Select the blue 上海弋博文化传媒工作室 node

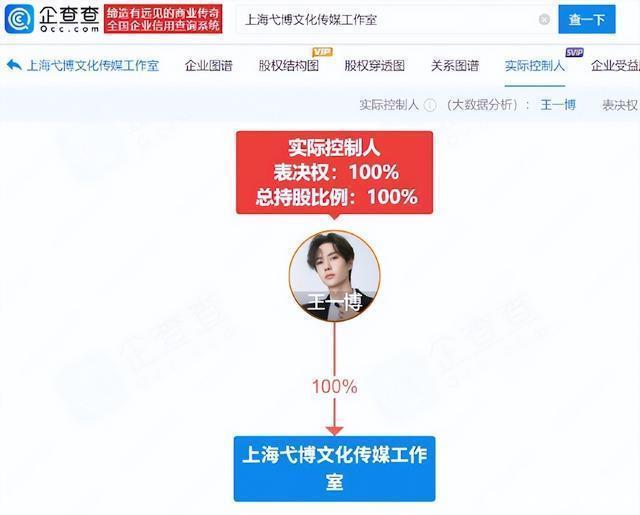point(334,468)
